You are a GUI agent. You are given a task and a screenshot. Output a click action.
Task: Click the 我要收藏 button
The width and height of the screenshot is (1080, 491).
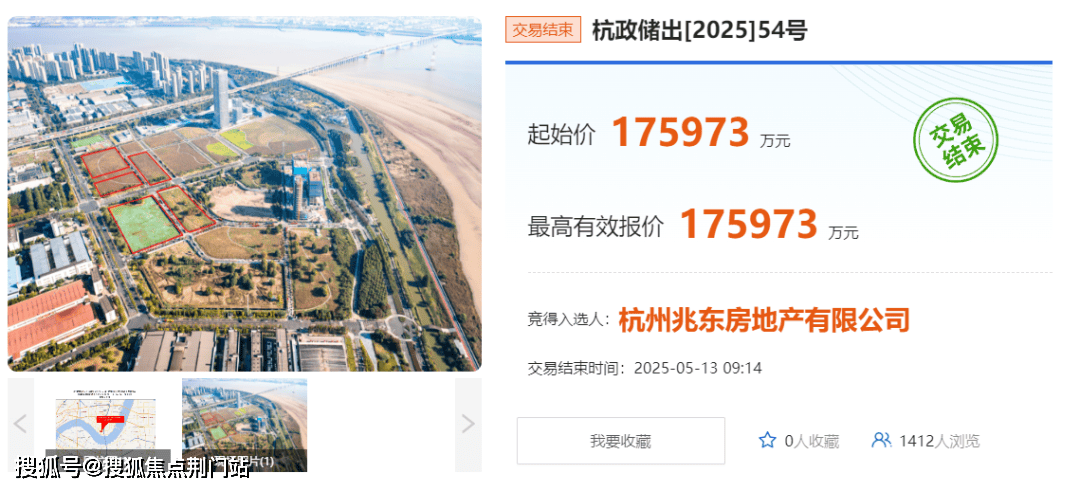point(621,441)
